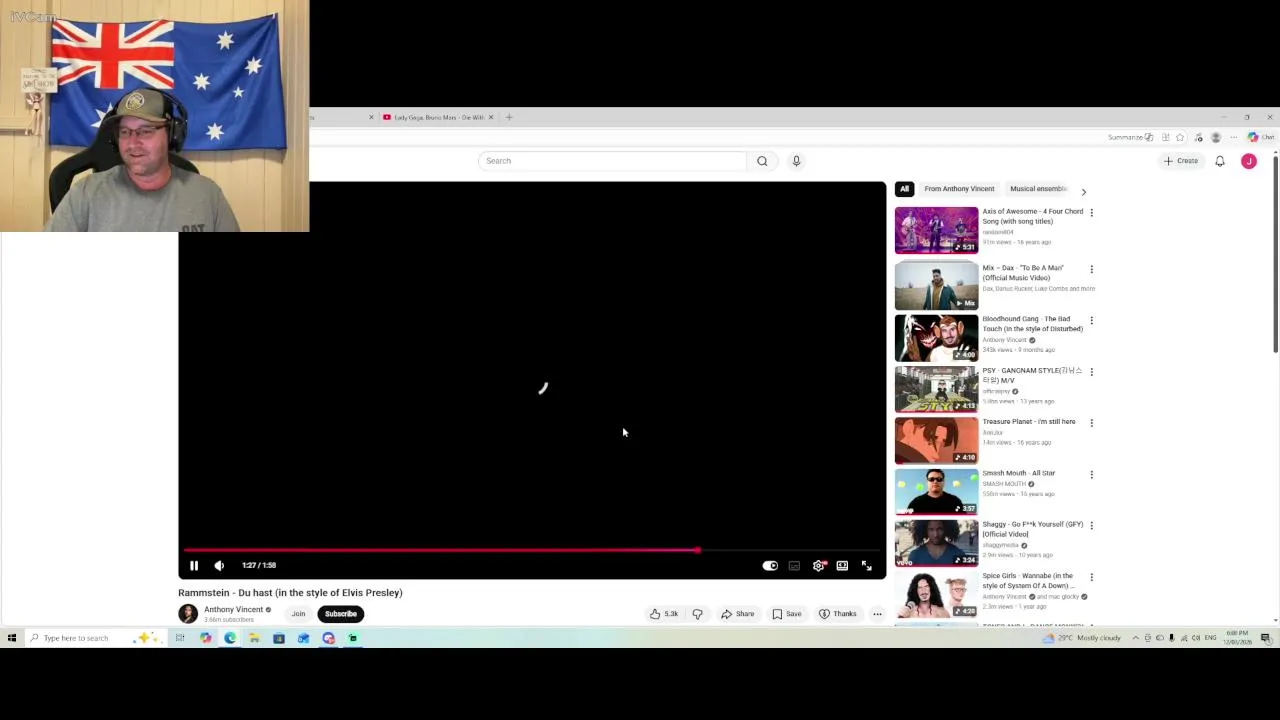
Task: Switch to theater mode
Action: (842, 566)
